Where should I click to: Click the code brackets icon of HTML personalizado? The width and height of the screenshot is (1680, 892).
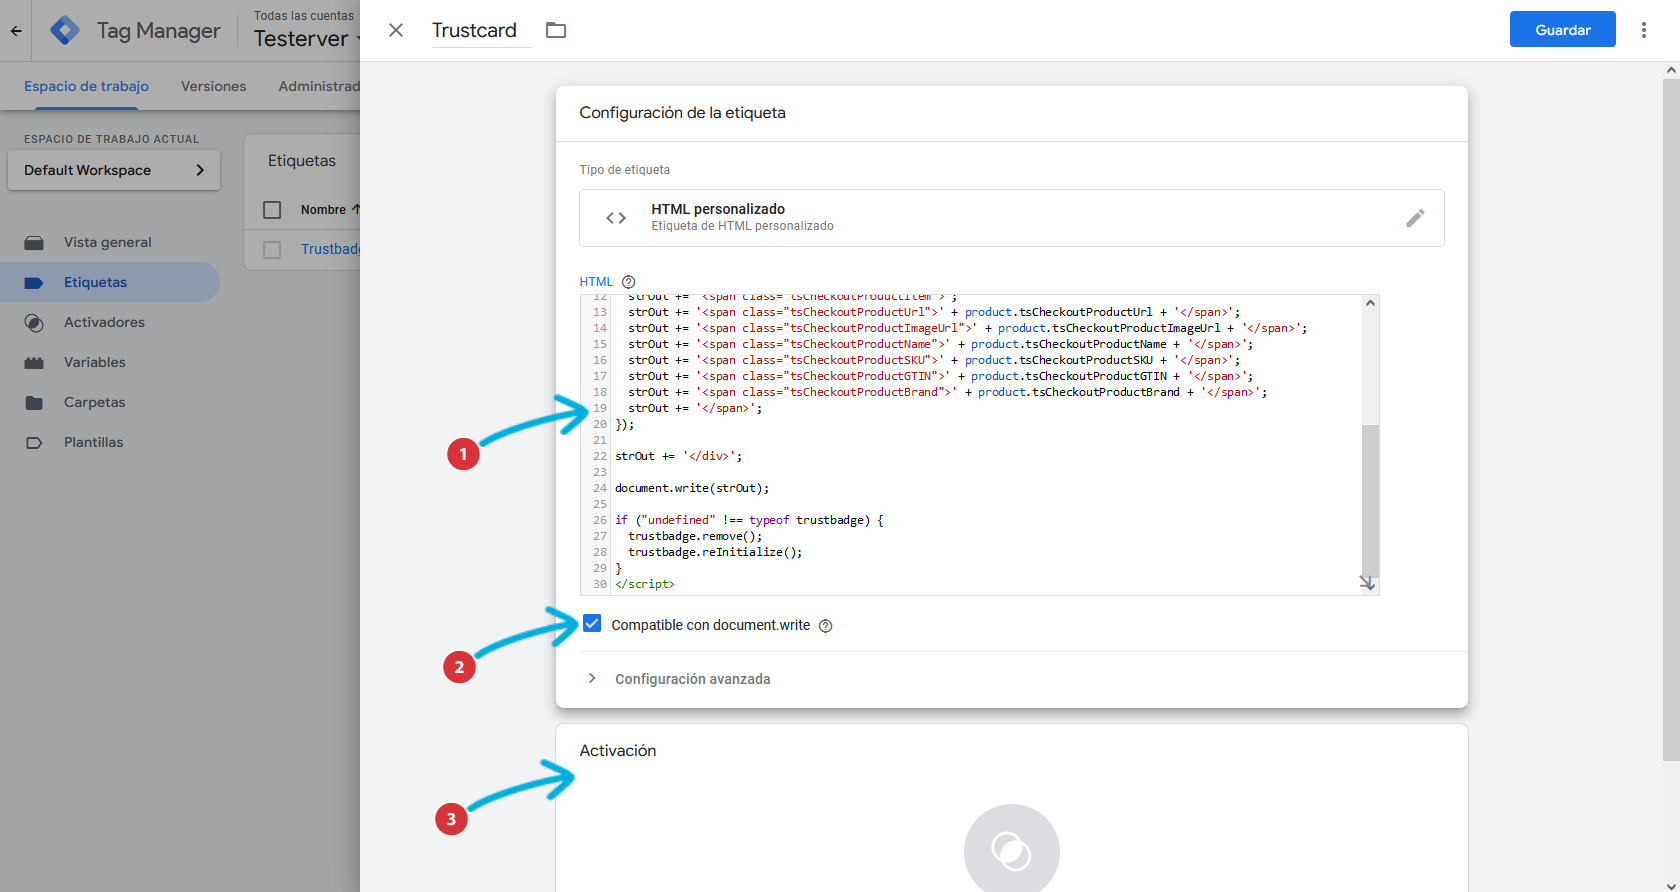(616, 218)
